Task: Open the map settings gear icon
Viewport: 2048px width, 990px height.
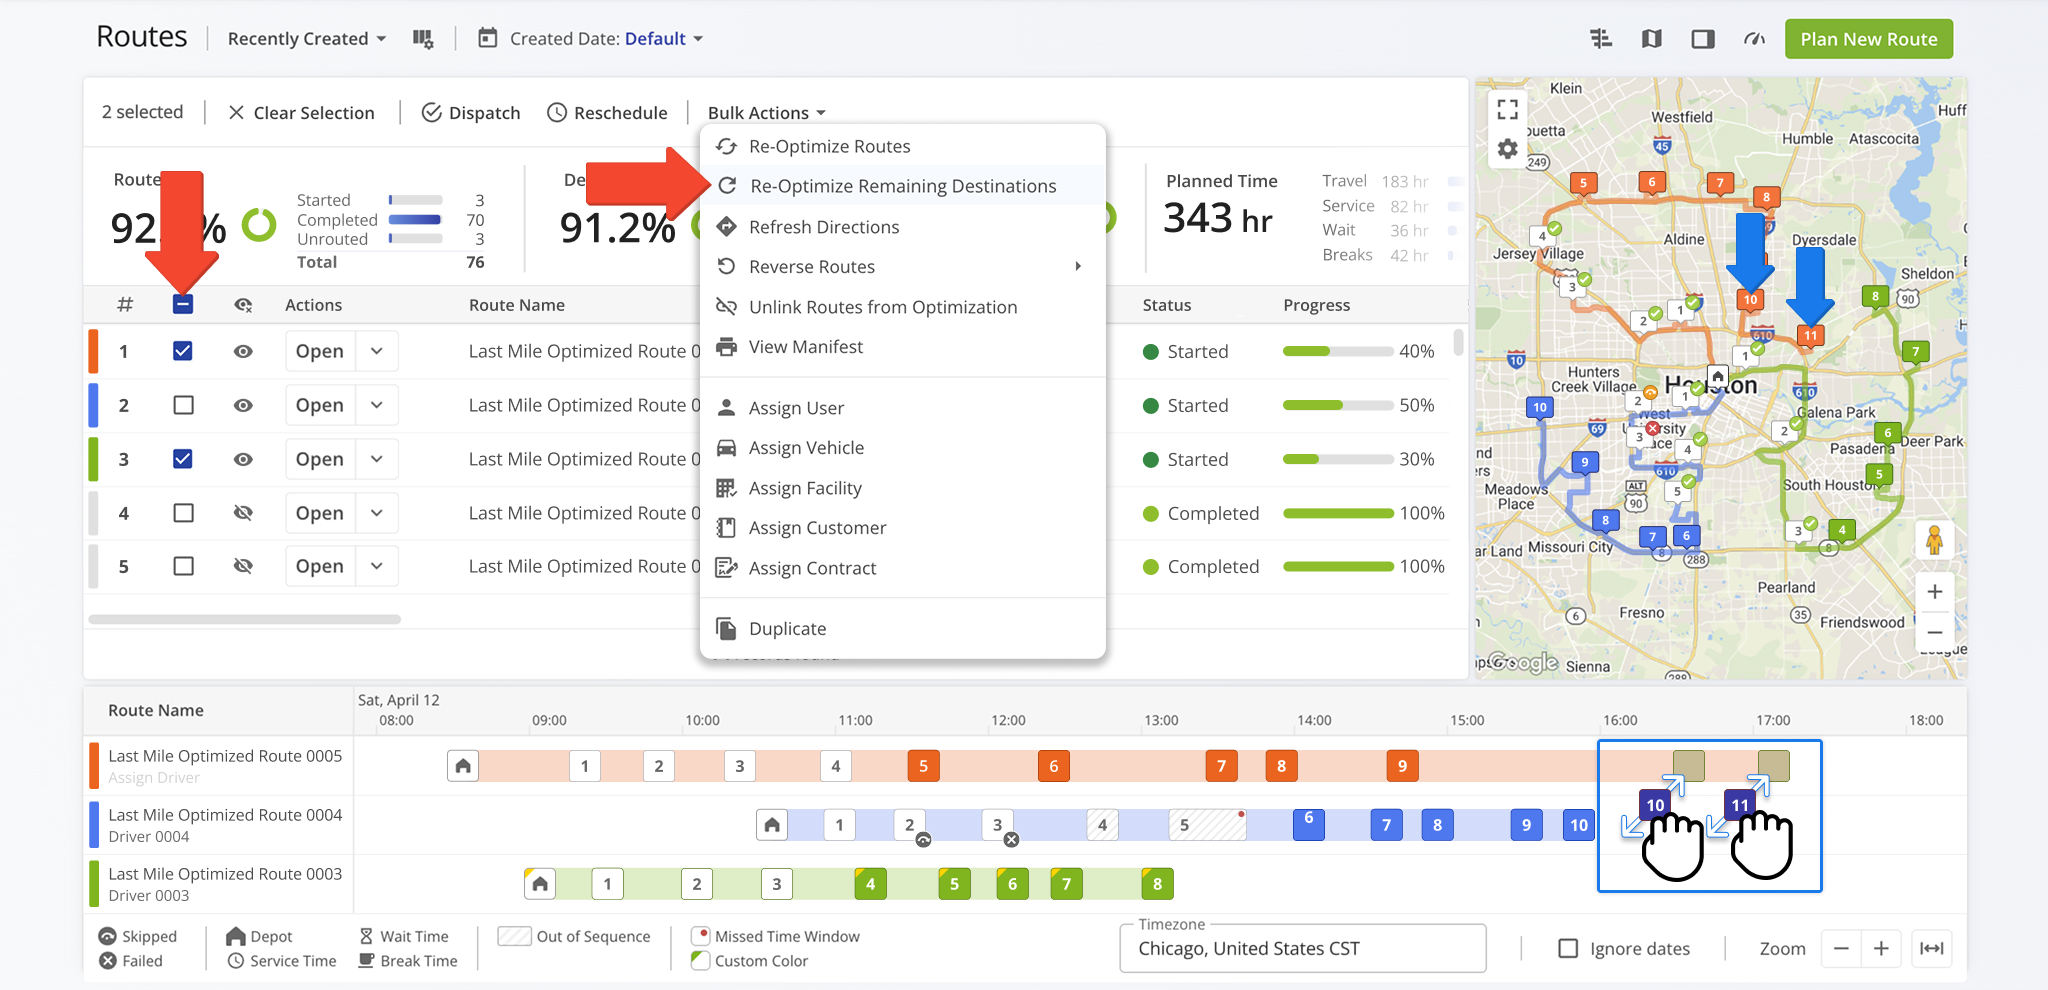Action: pyautogui.click(x=1507, y=148)
